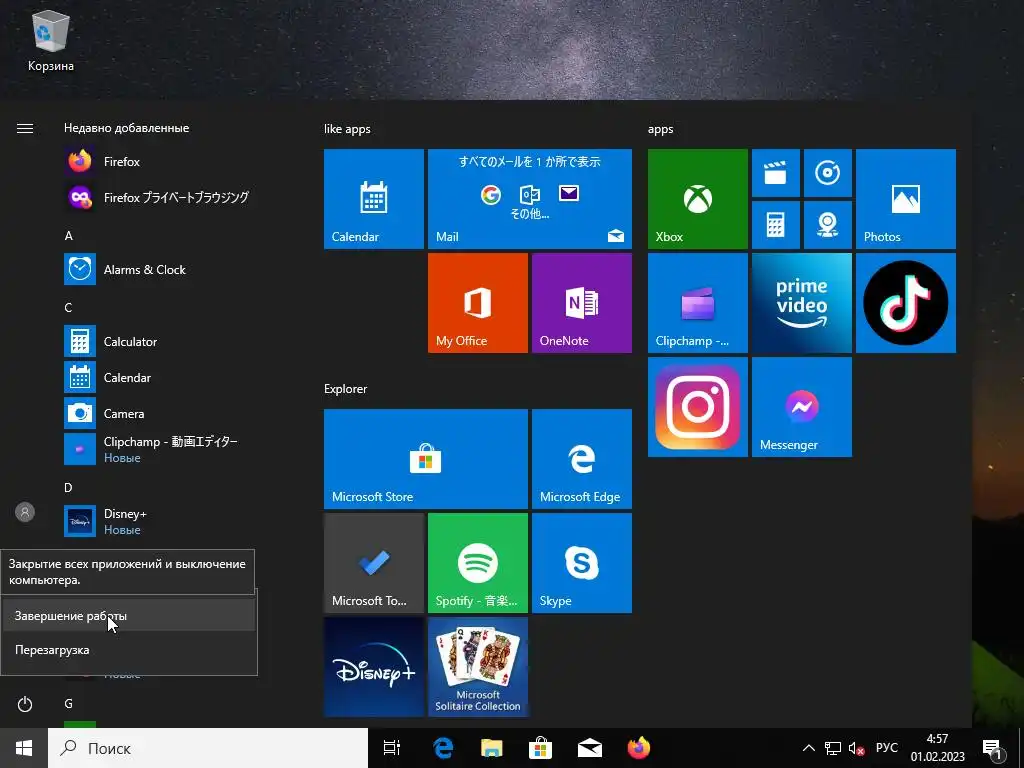
Task: Show hidden system tray icons
Action: pos(808,748)
